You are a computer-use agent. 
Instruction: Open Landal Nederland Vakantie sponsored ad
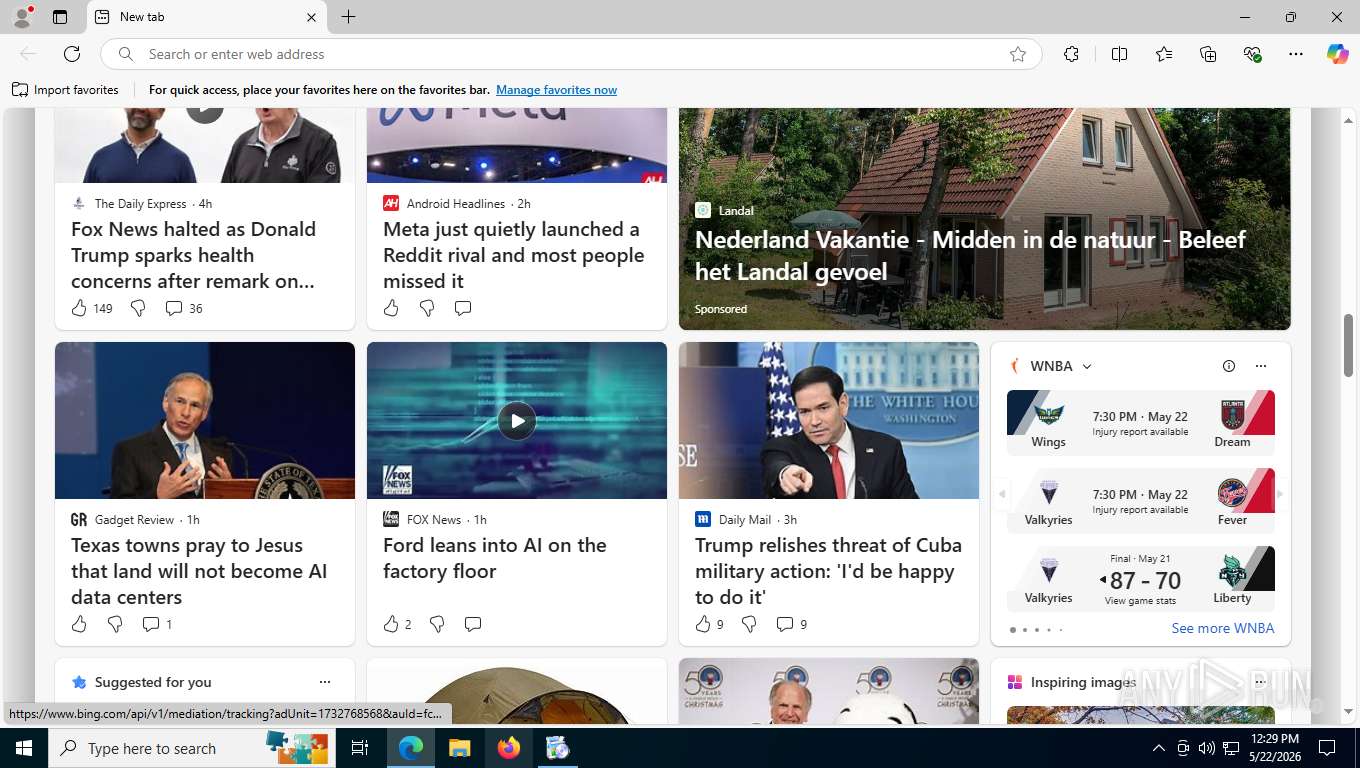[985, 219]
